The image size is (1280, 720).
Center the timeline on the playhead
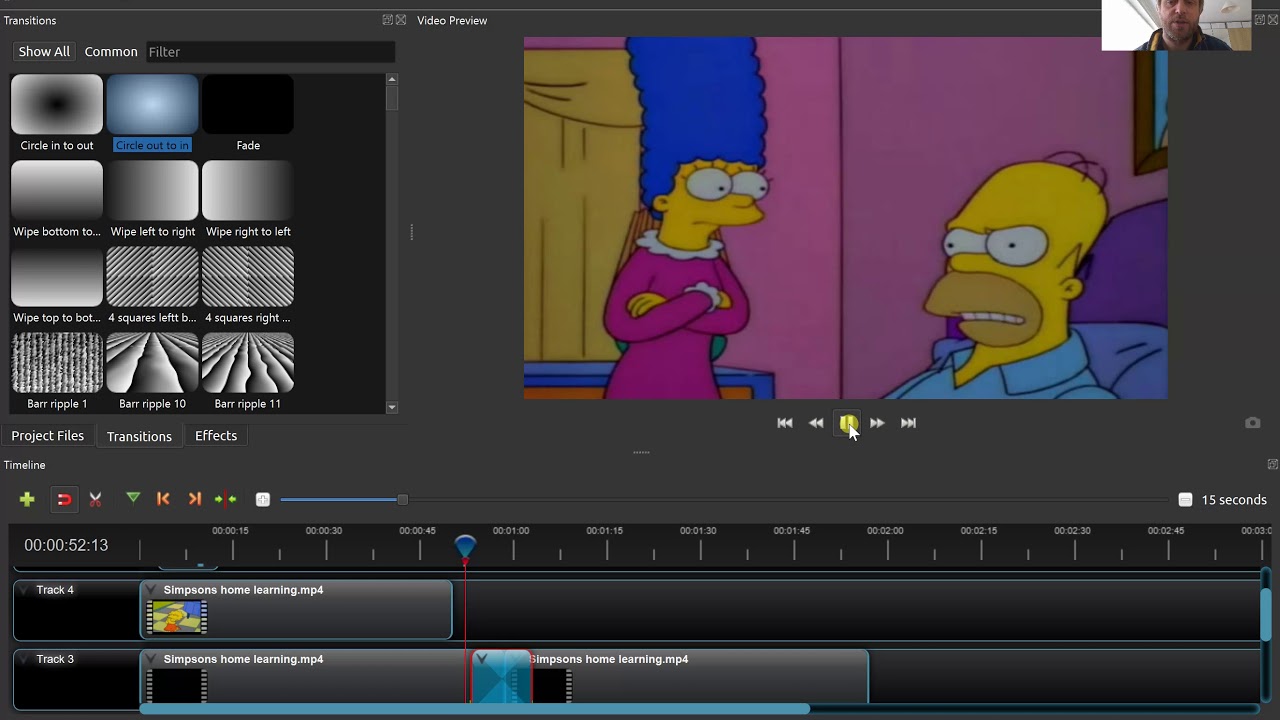tap(226, 499)
